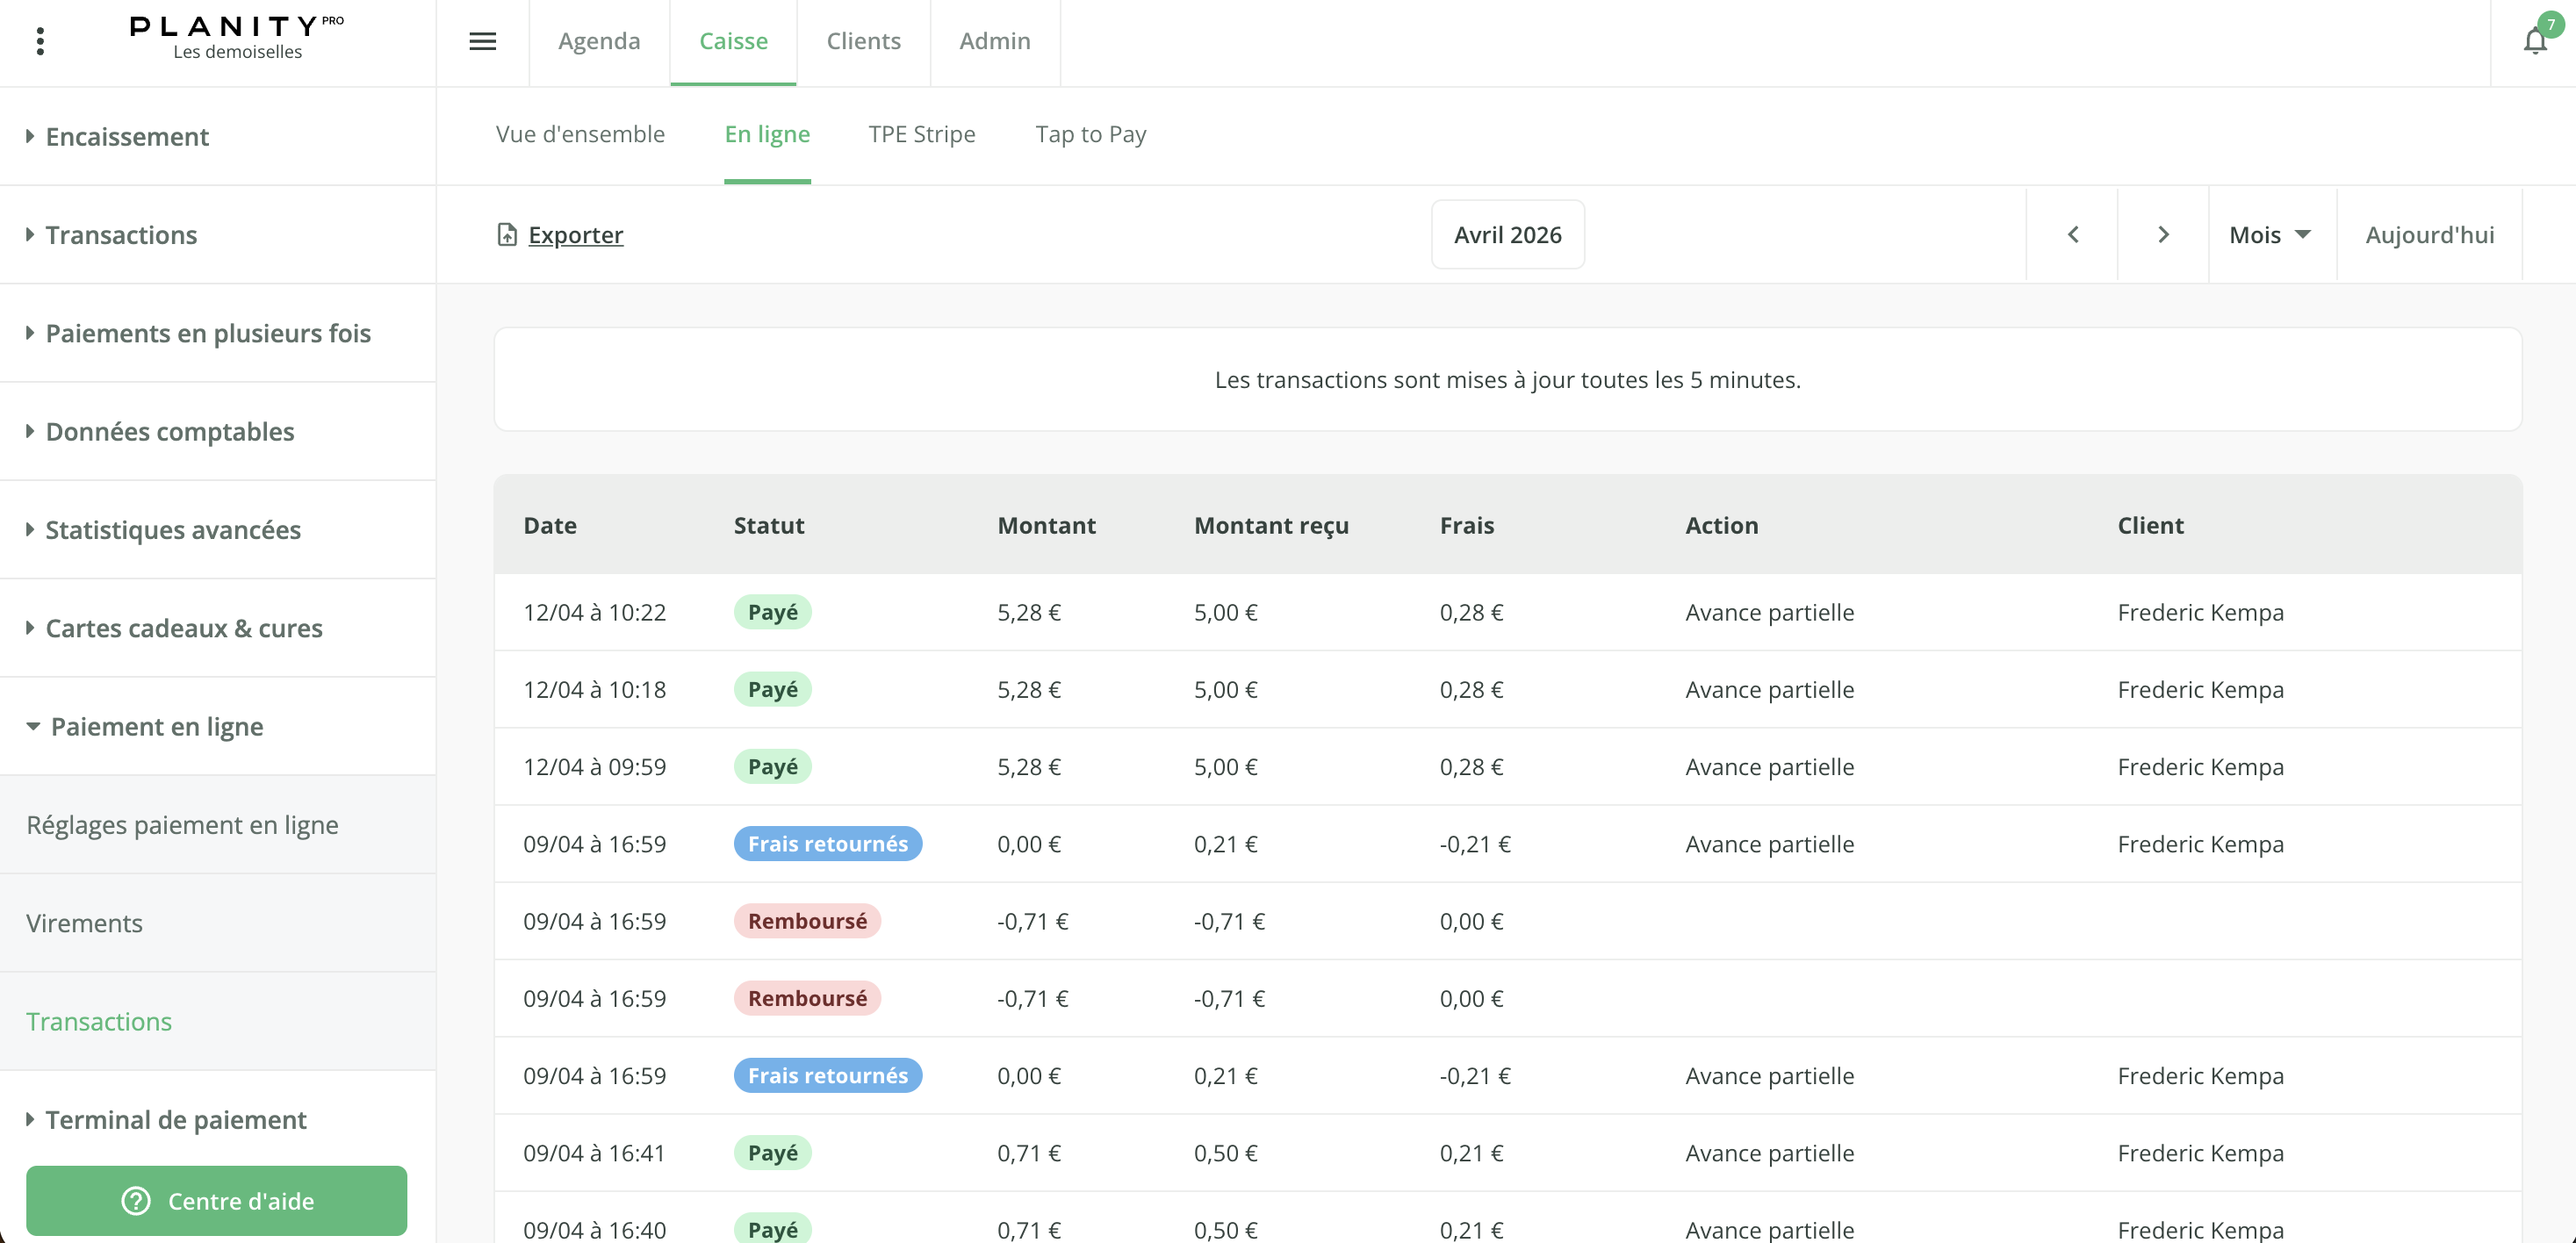Click the export file icon

click(507, 234)
